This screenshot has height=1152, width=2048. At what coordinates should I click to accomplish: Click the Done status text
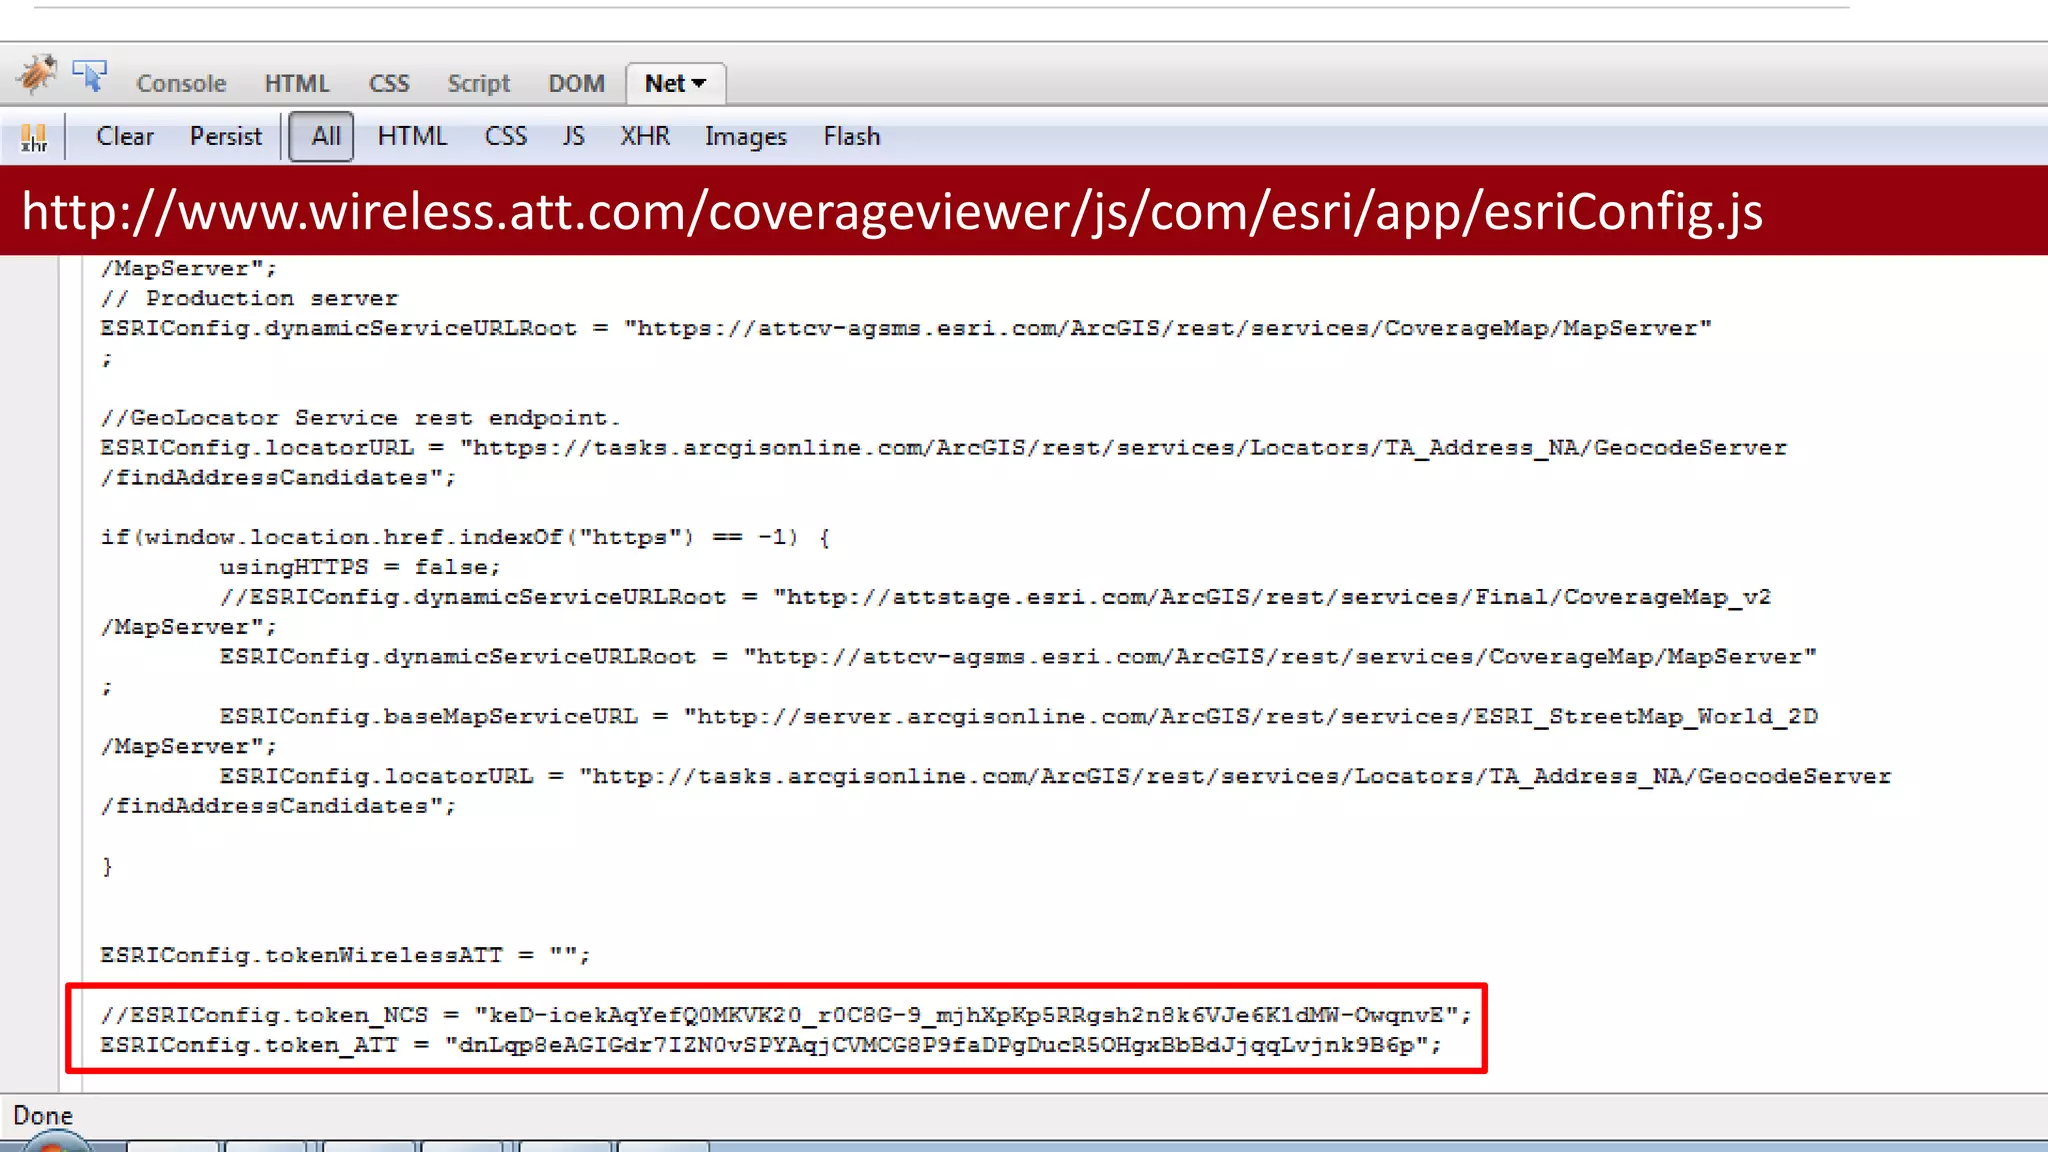tap(43, 1115)
